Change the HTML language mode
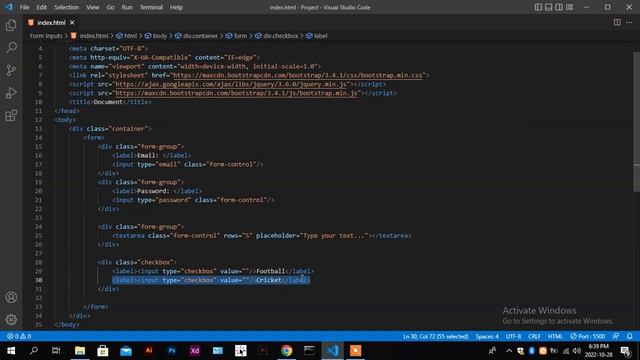 pyautogui.click(x=555, y=336)
